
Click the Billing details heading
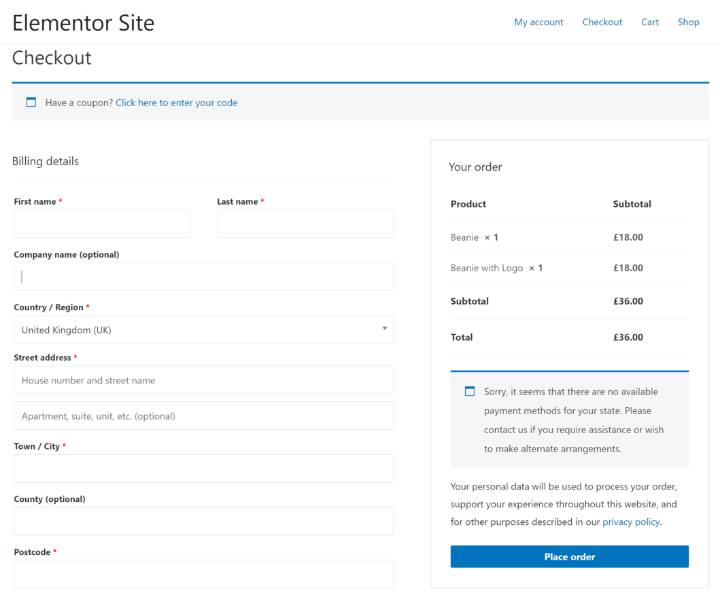click(45, 161)
